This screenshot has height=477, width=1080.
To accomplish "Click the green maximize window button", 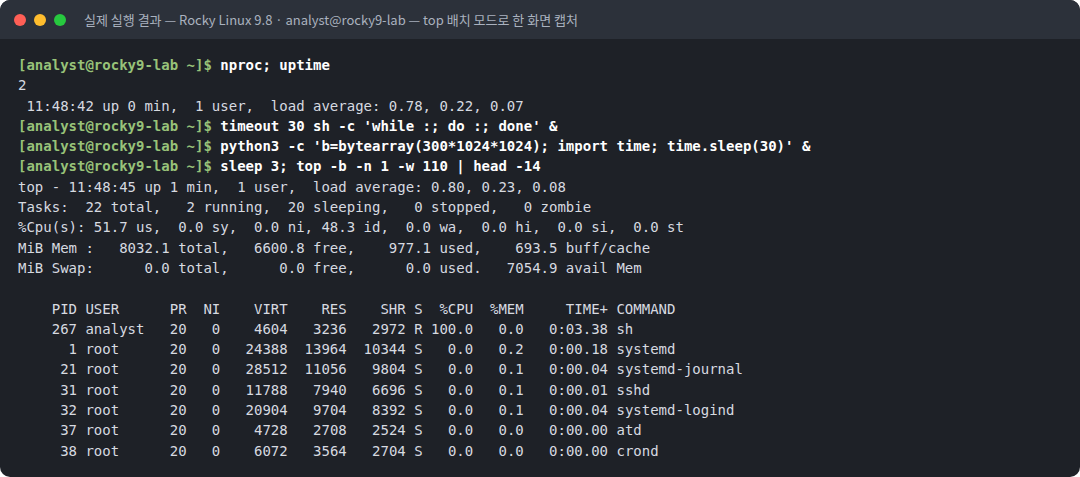I will point(60,20).
